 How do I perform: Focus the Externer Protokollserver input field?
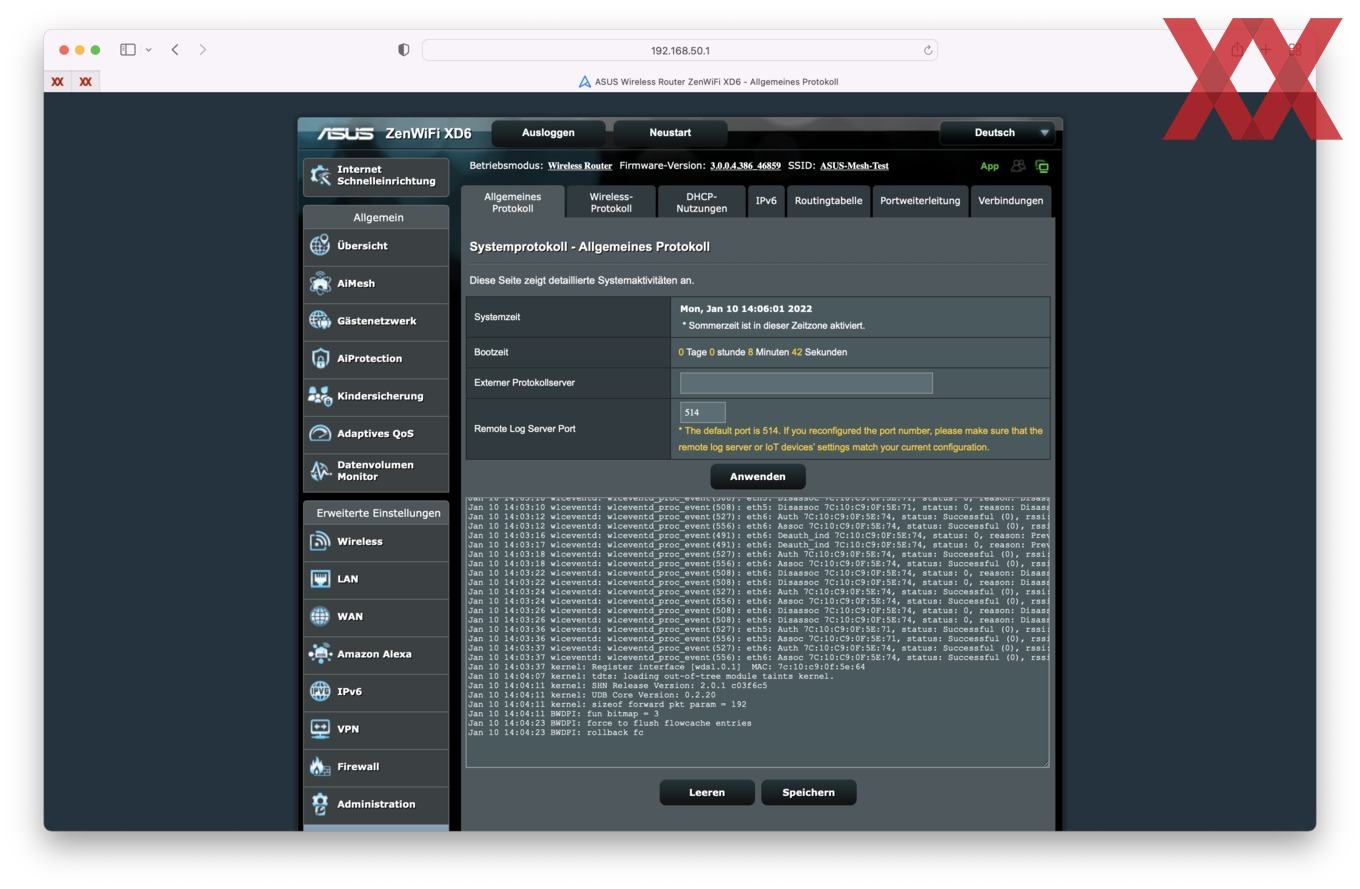coord(806,383)
